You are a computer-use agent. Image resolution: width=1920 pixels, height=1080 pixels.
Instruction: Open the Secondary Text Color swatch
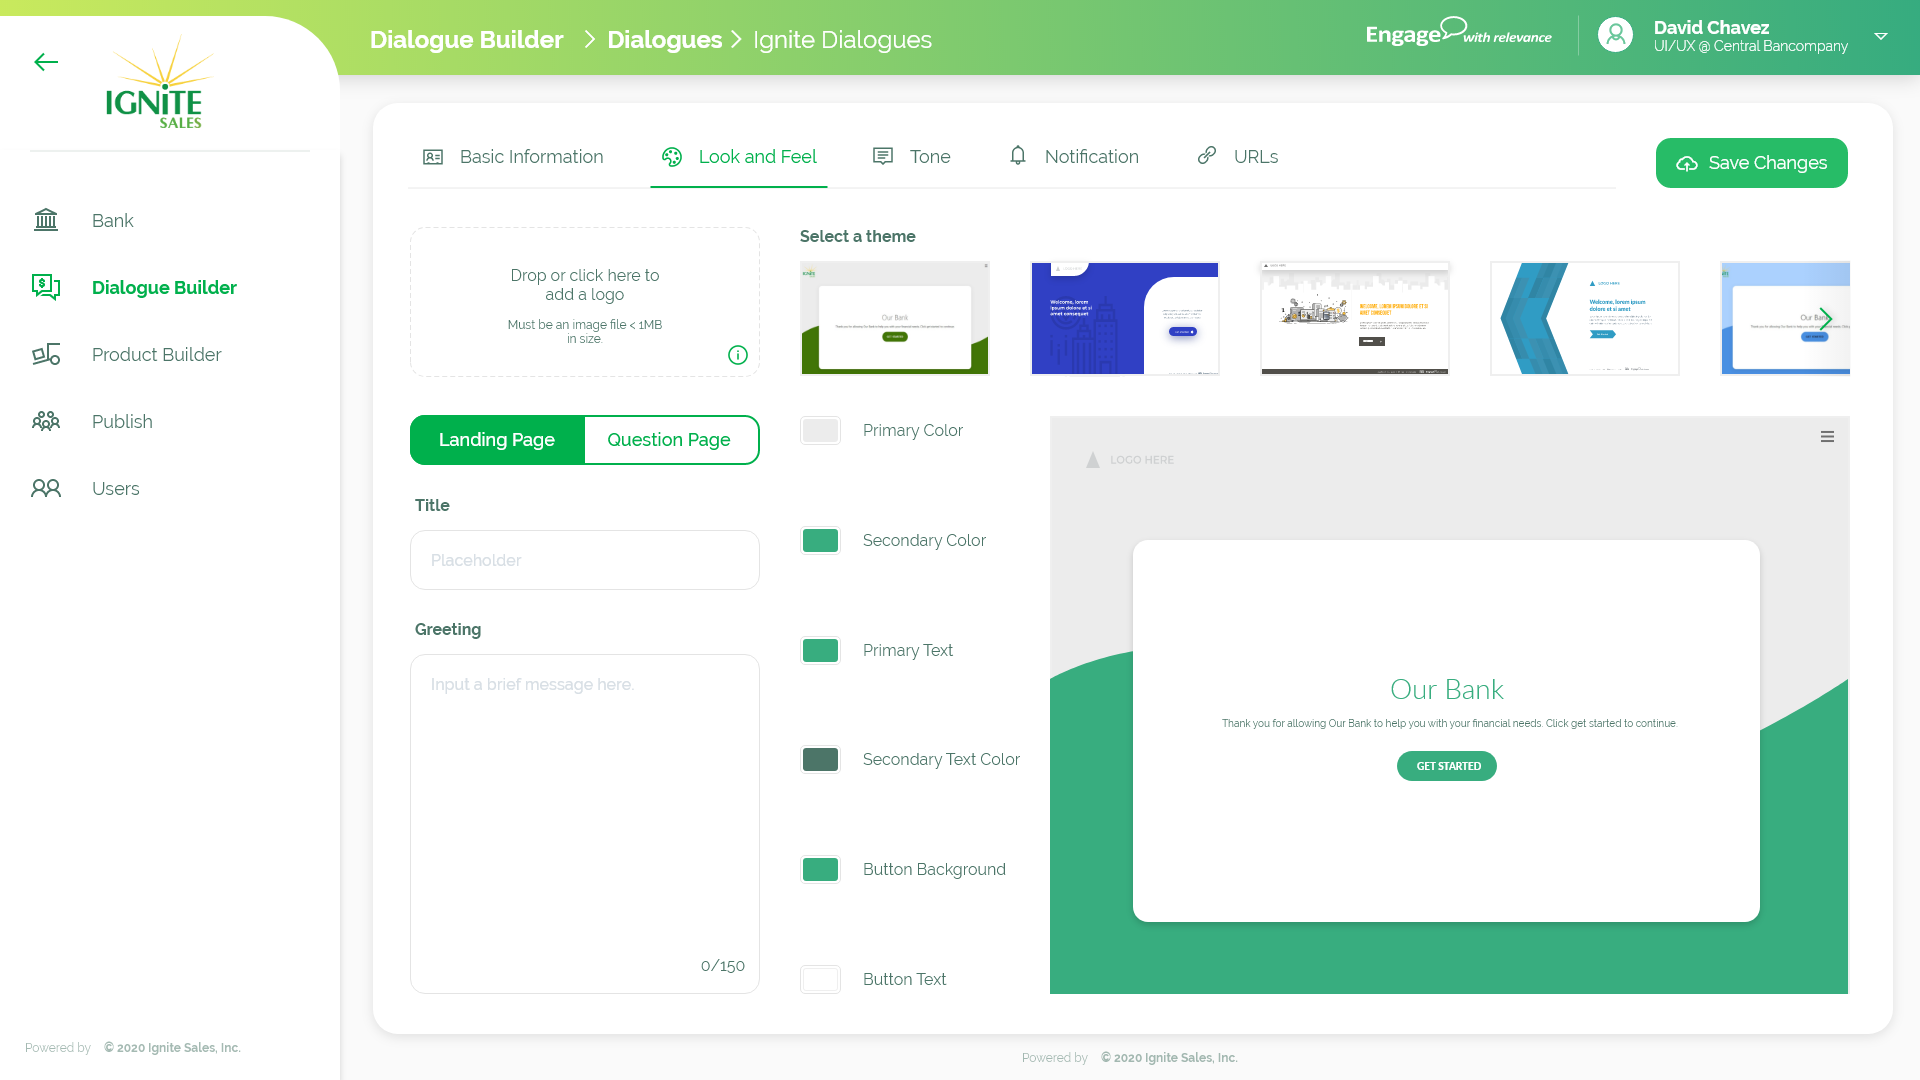click(820, 760)
